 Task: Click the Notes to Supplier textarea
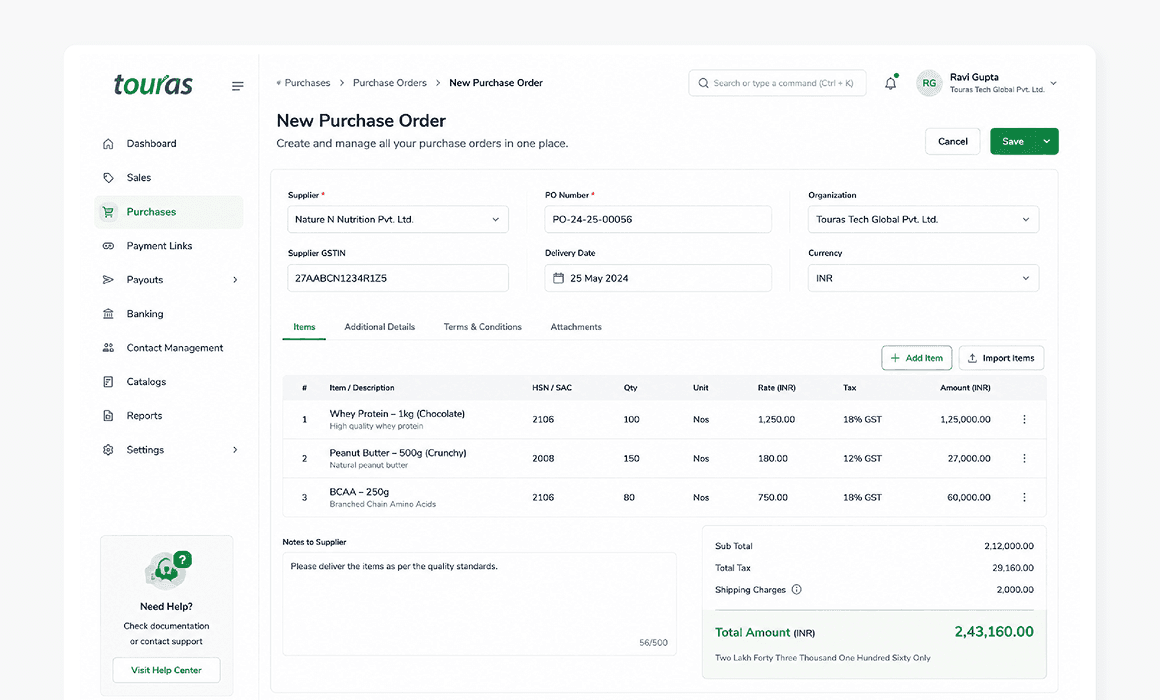pyautogui.click(x=479, y=604)
